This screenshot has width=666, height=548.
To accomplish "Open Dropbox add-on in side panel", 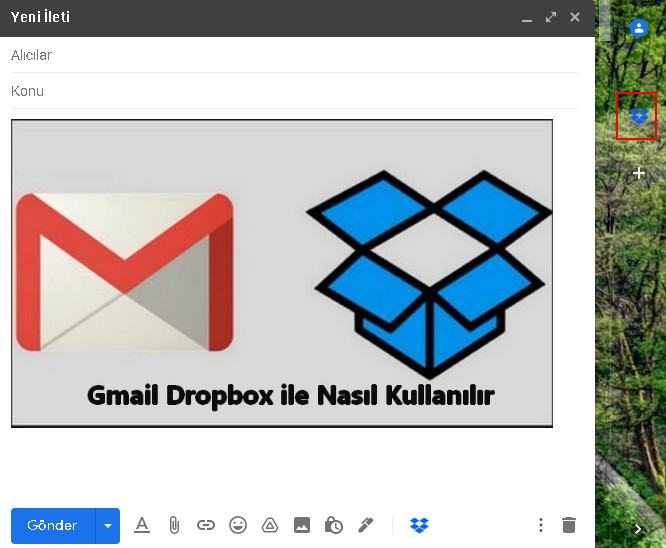I will 638,117.
